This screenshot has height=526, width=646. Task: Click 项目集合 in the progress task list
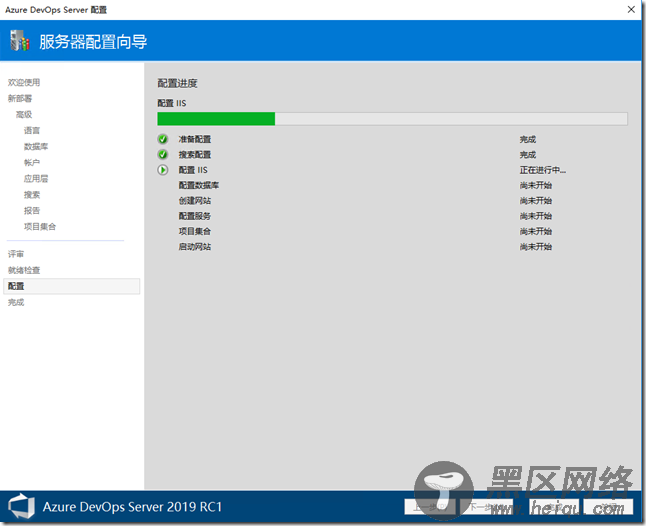[194, 231]
